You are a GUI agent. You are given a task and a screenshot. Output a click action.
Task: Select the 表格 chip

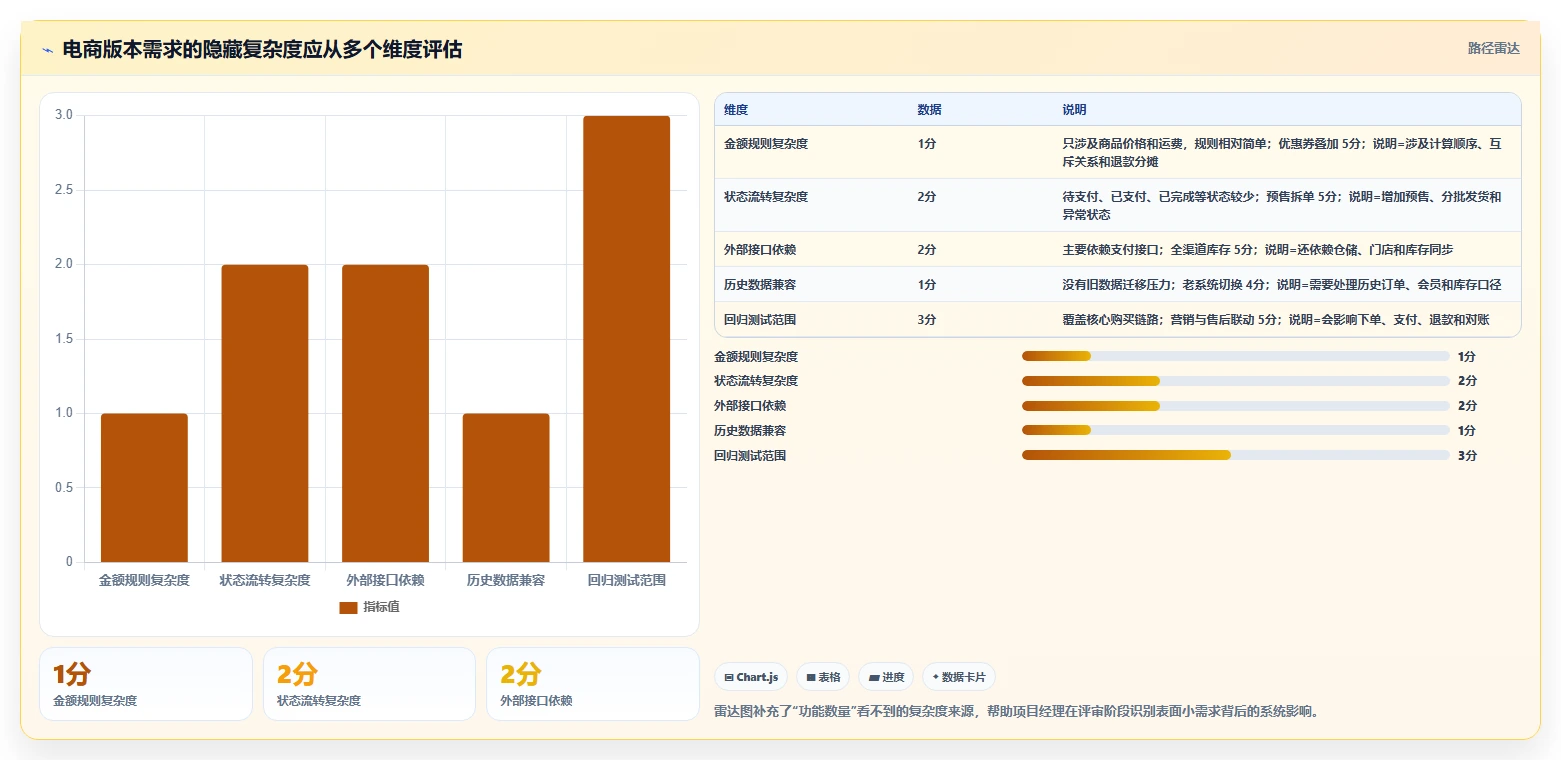(x=823, y=677)
